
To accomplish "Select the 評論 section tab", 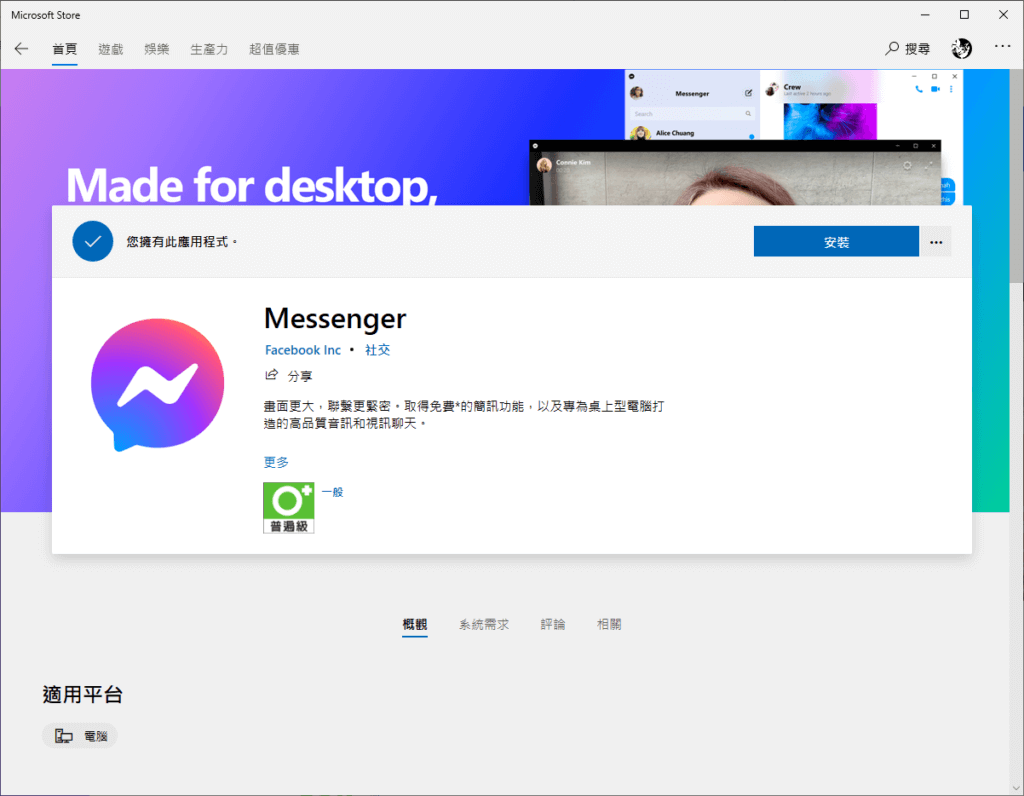I will tap(553, 625).
